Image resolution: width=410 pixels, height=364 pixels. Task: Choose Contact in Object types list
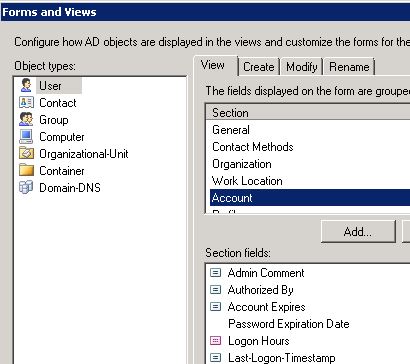58,103
